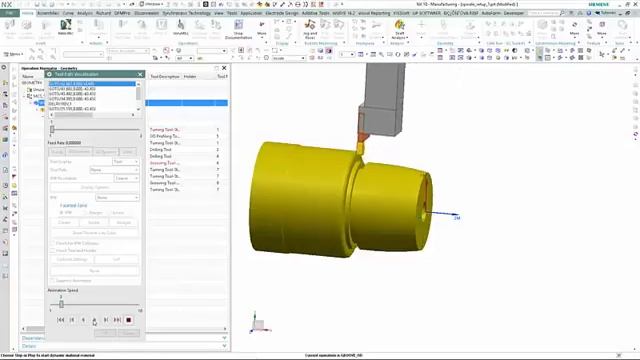Open the Web Browser sidebar icon
Viewport: 640px width, 360px height.
click(x=4, y=155)
